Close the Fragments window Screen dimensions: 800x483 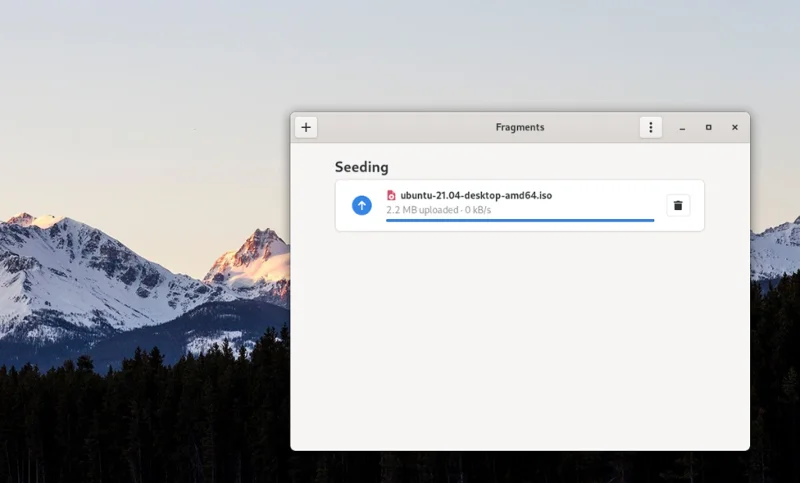735,128
